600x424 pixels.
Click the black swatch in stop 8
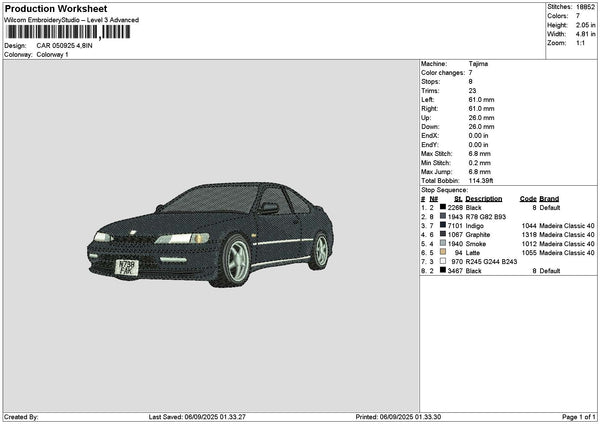pos(443,270)
